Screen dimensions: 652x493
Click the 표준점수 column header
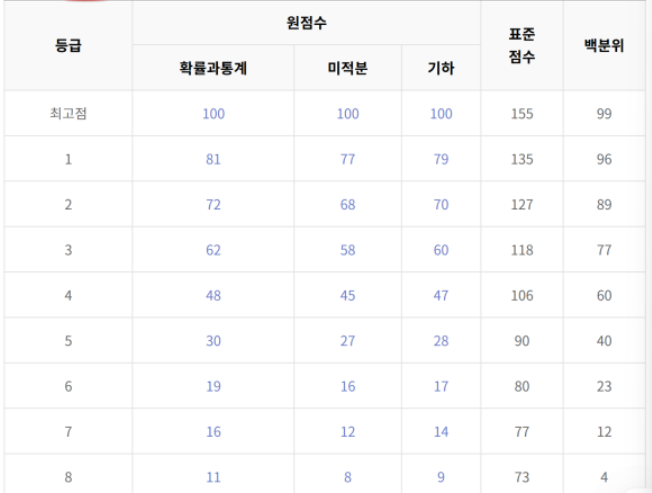click(x=522, y=45)
